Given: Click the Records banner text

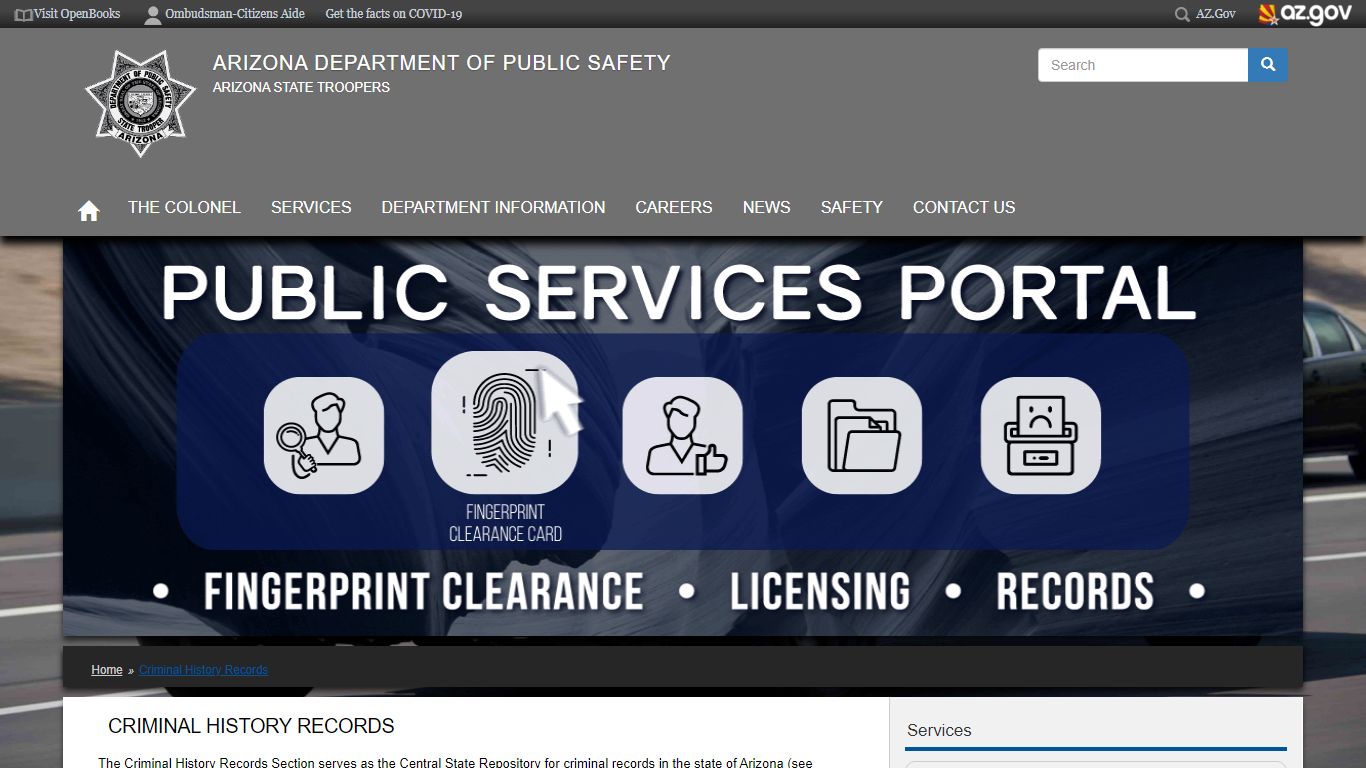Looking at the screenshot, I should [1075, 591].
